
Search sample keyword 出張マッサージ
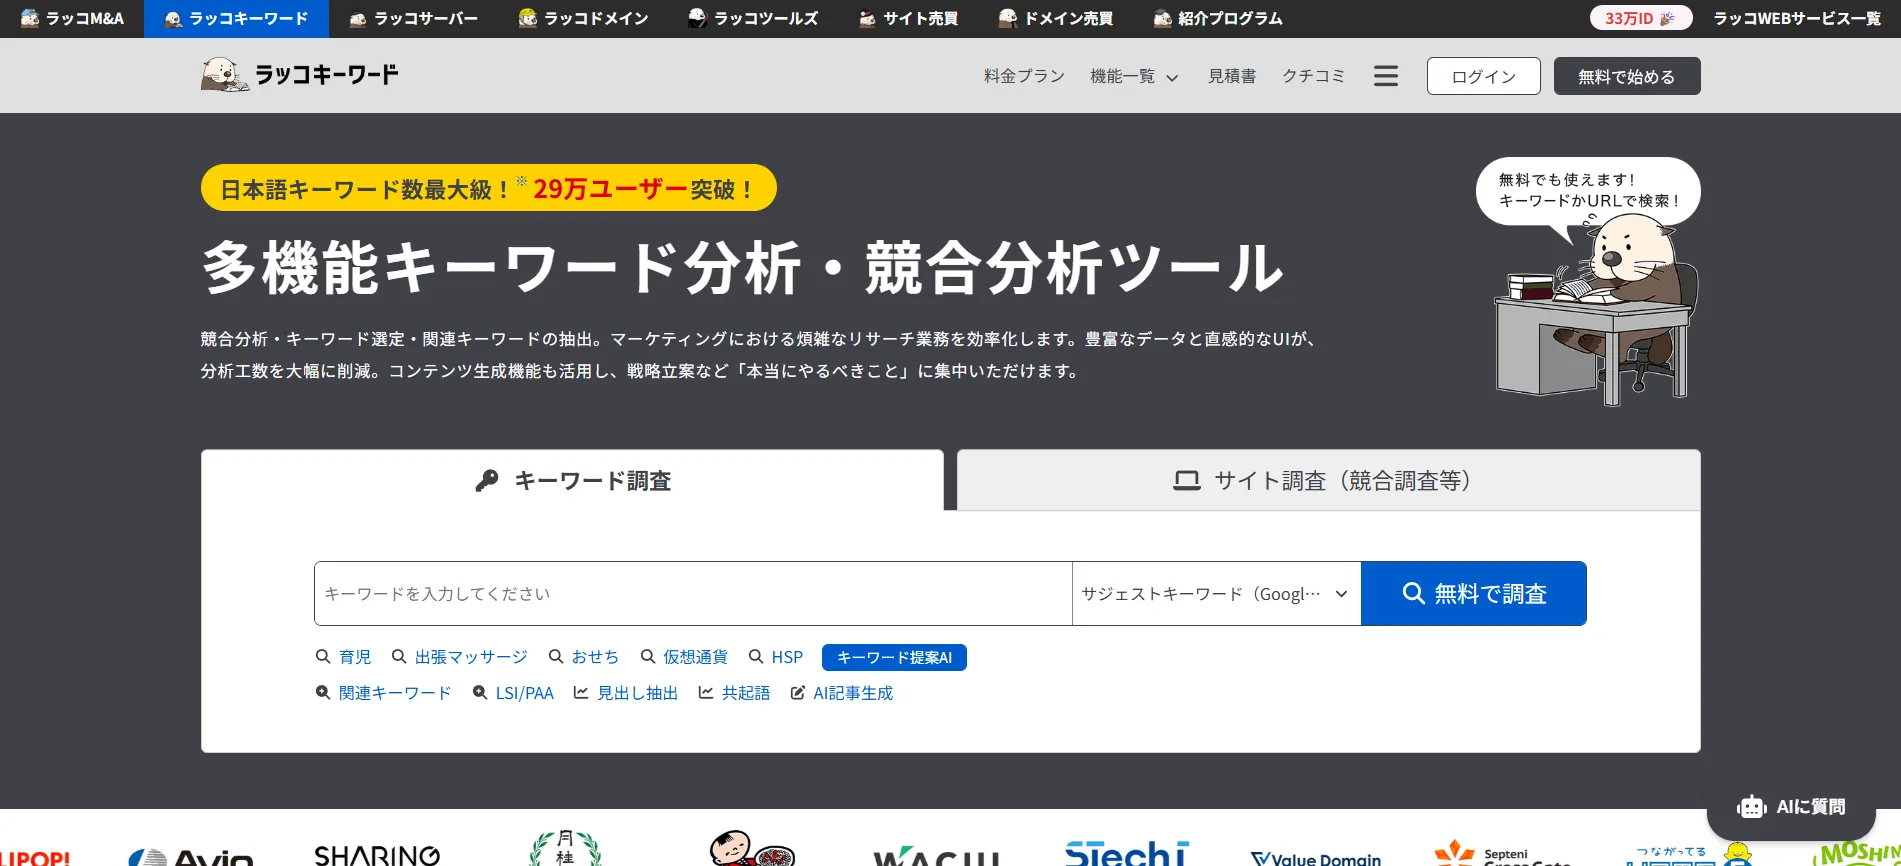pyautogui.click(x=460, y=657)
